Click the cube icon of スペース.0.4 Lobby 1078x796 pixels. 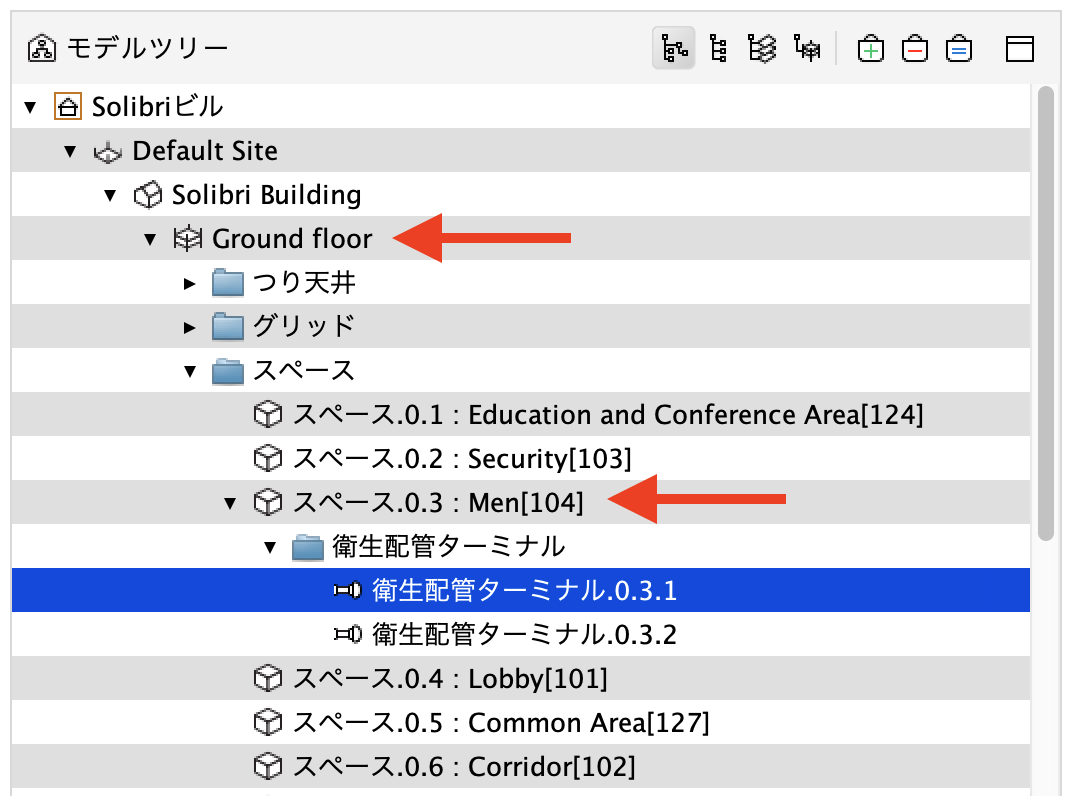coord(267,678)
